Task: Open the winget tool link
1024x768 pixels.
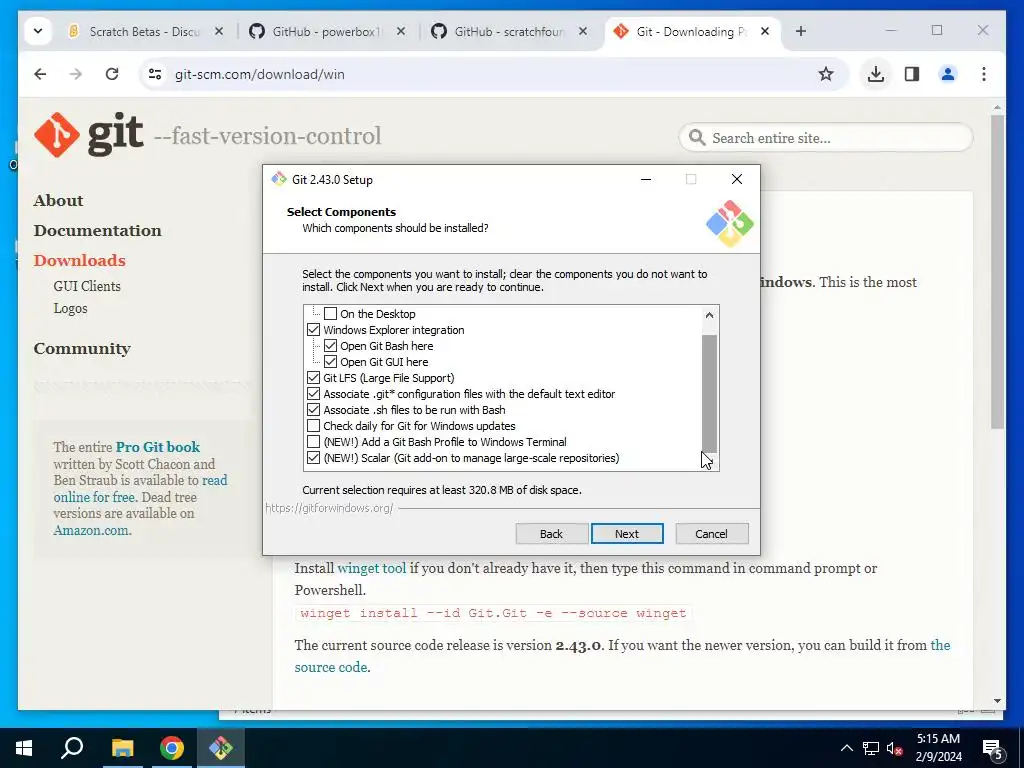Action: point(372,568)
